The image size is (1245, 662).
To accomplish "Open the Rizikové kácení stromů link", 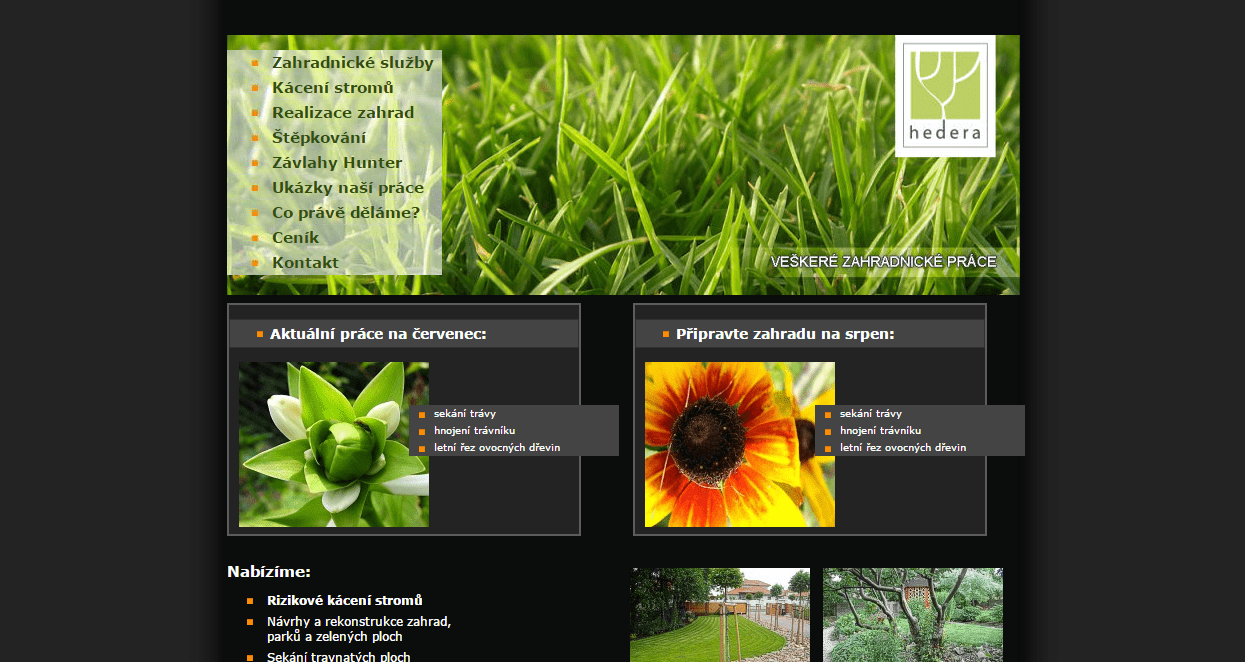I will coord(345,601).
